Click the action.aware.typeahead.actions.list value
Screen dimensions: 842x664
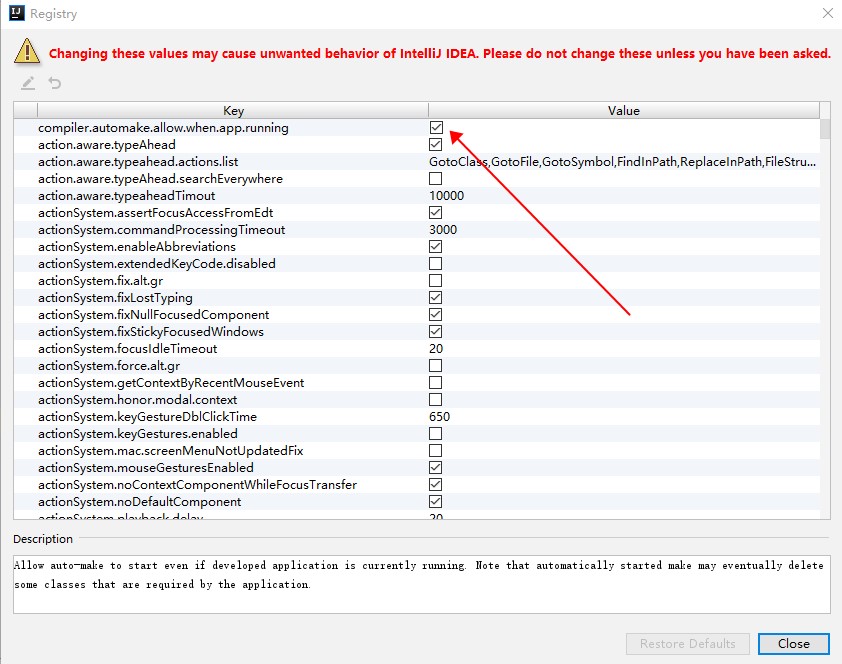[x=622, y=162]
